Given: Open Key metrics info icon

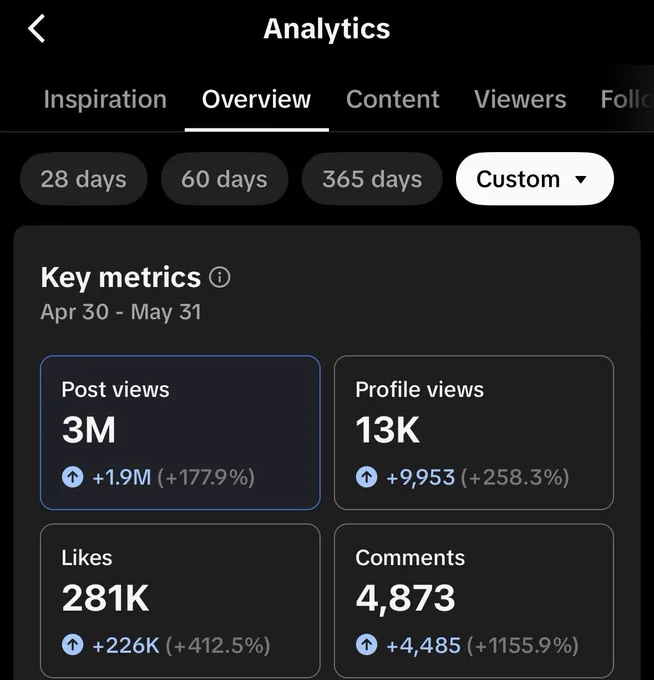Looking at the screenshot, I should (220, 278).
